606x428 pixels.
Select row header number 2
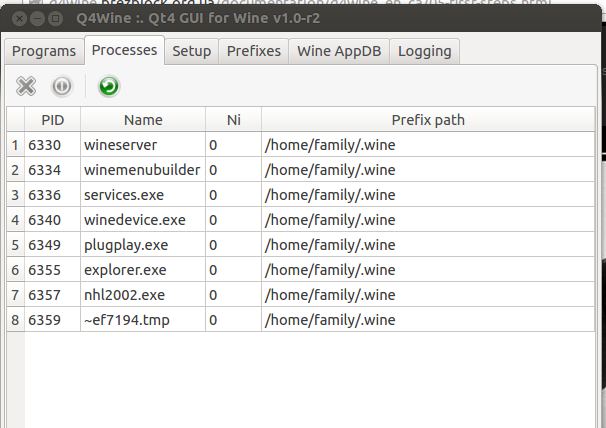(15, 170)
